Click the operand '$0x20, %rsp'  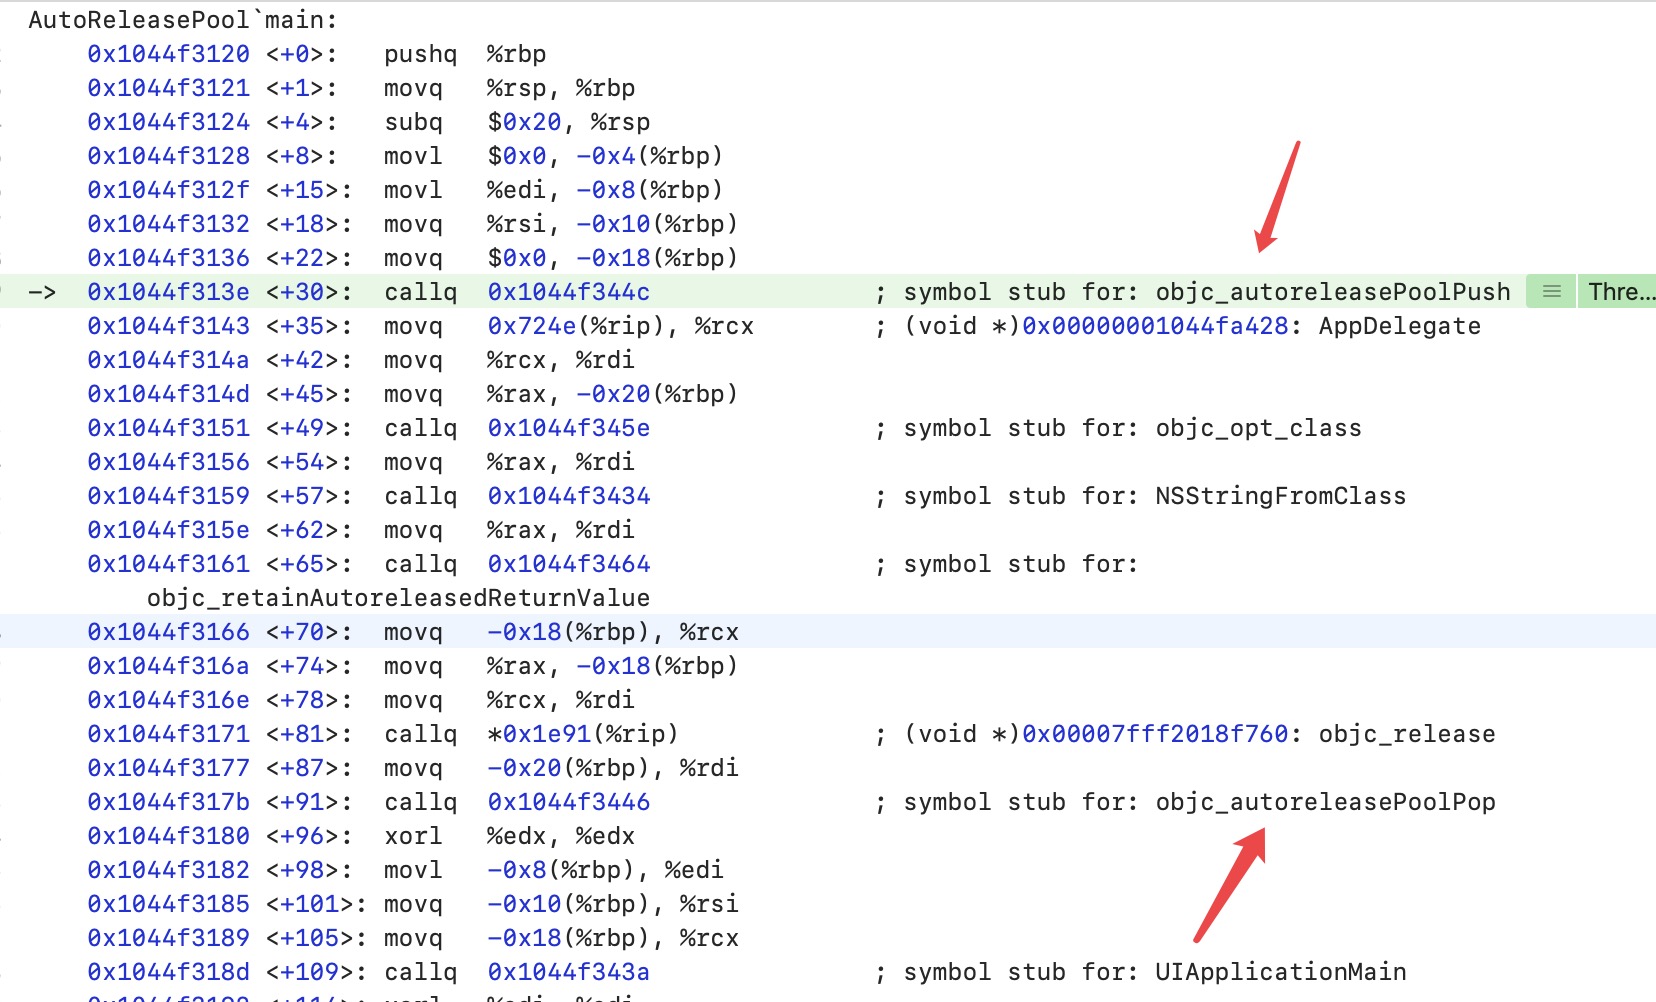tap(569, 122)
